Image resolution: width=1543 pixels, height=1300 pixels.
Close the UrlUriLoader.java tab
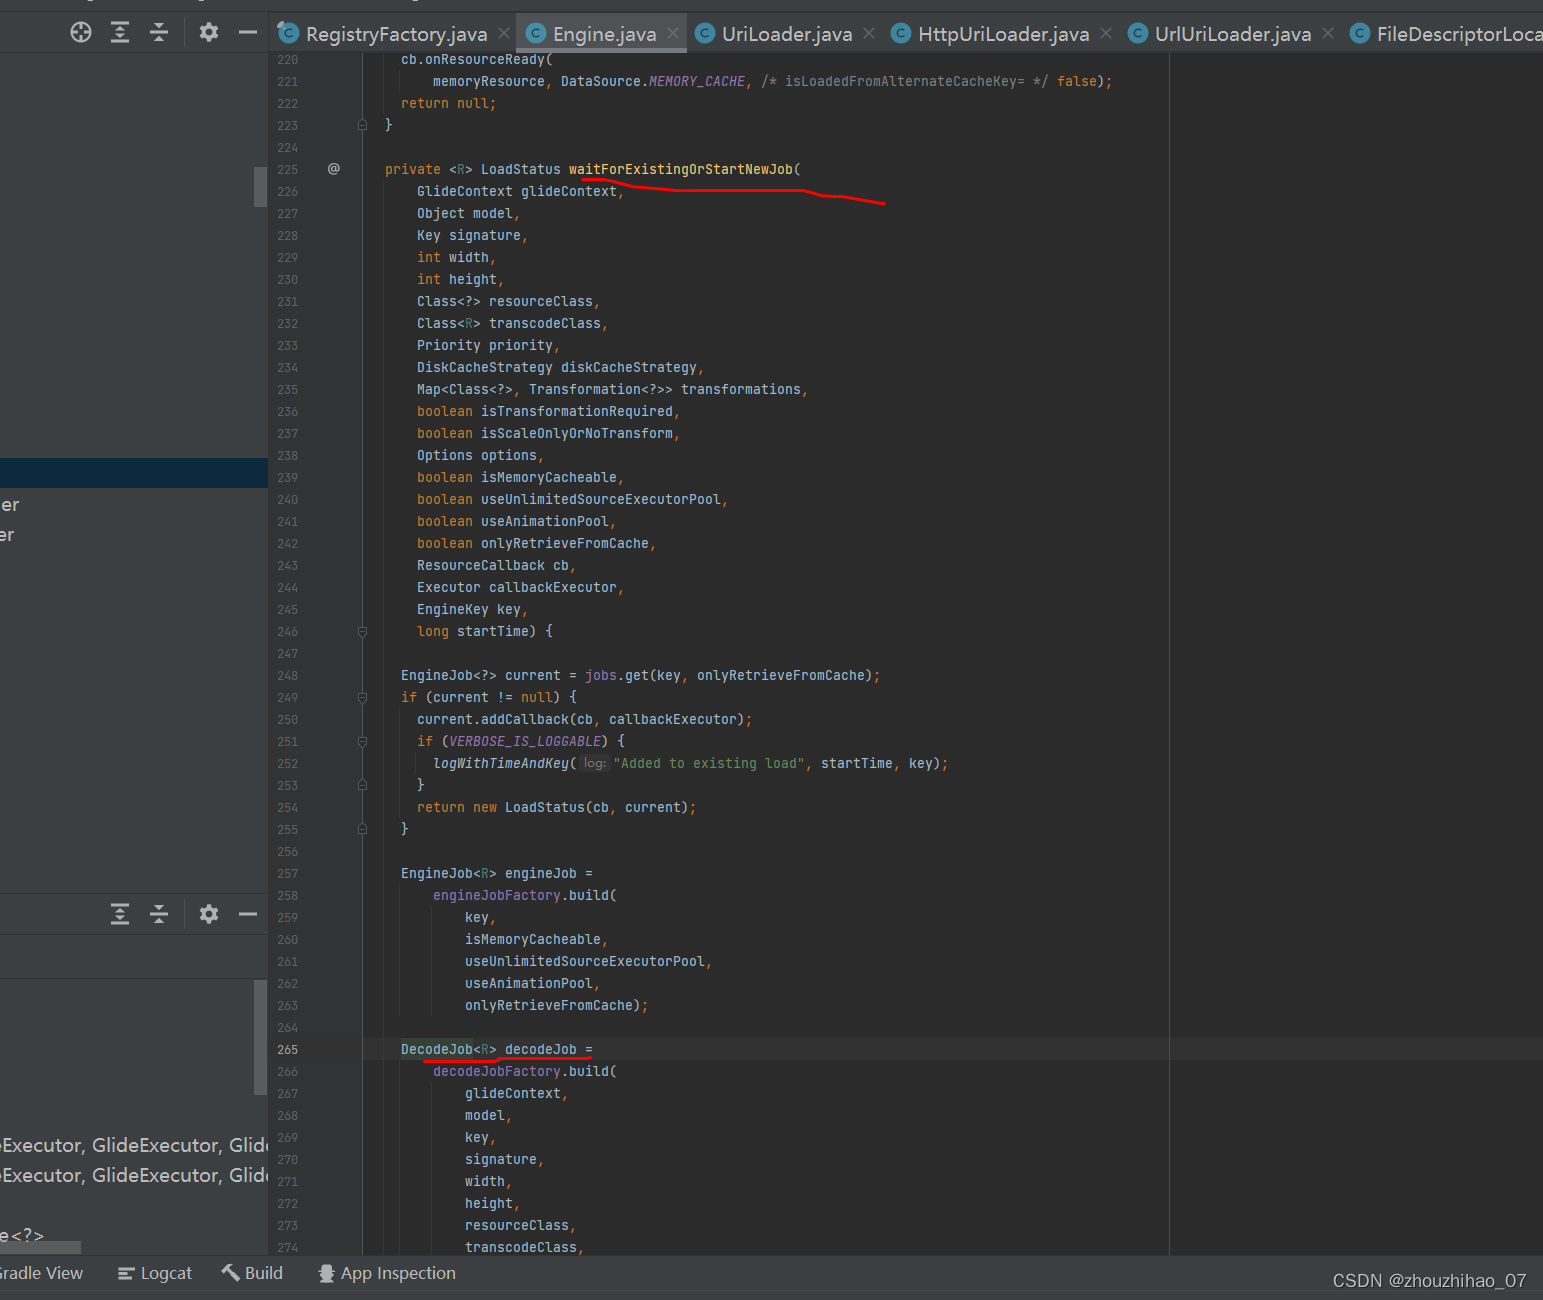(1328, 34)
